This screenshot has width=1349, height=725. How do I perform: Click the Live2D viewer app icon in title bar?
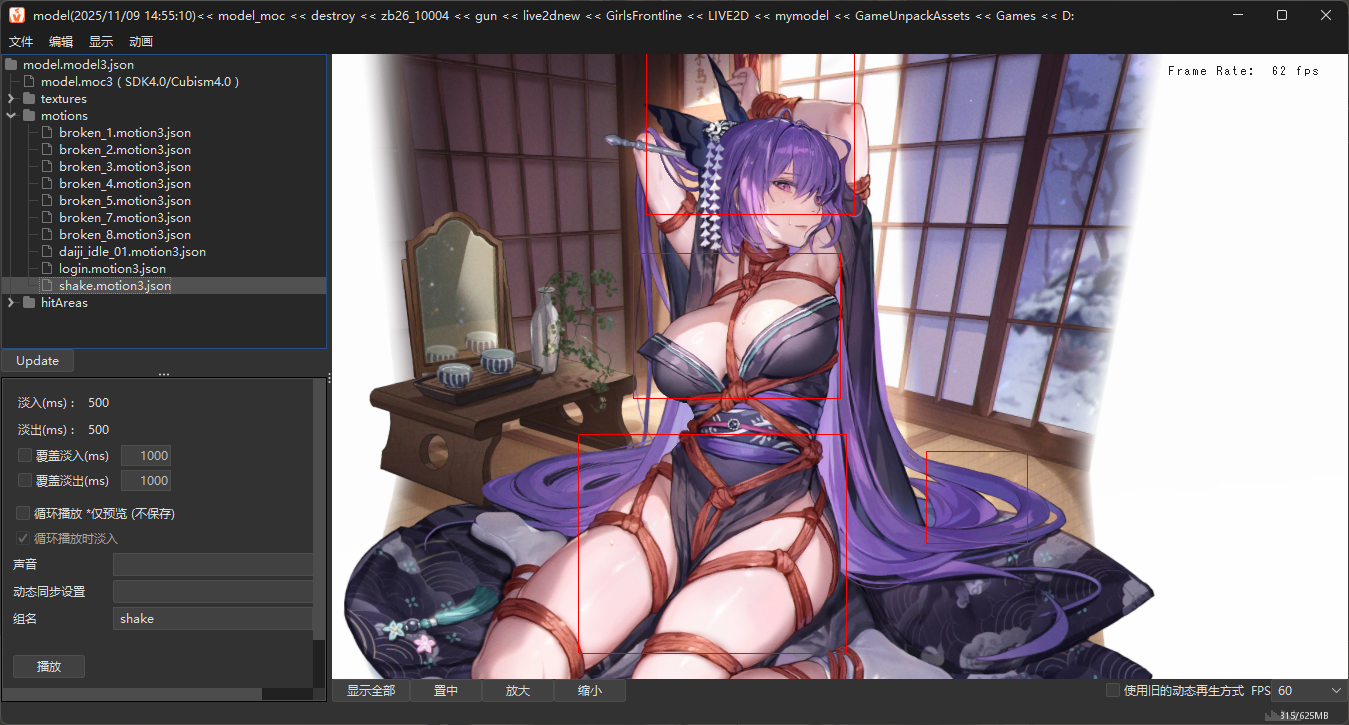[x=17, y=16]
